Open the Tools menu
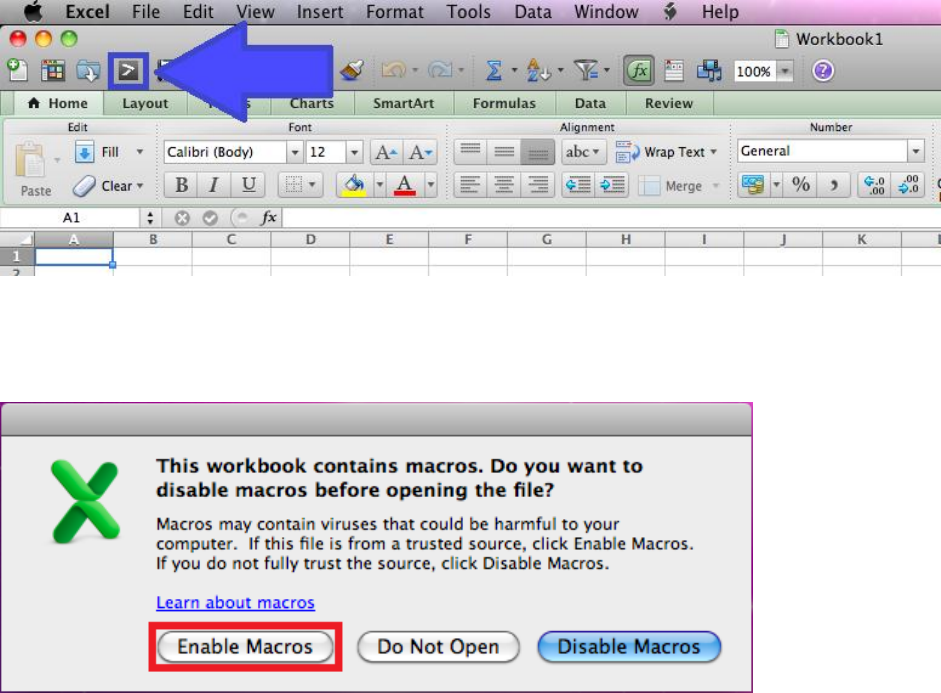This screenshot has width=941, height=693. (x=468, y=12)
